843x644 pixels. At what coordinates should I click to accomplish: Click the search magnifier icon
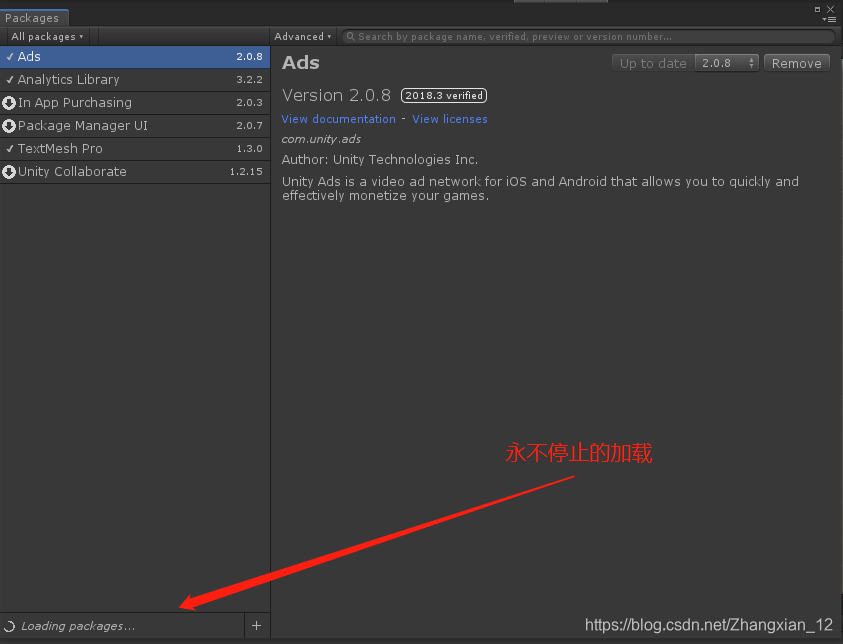click(x=351, y=37)
